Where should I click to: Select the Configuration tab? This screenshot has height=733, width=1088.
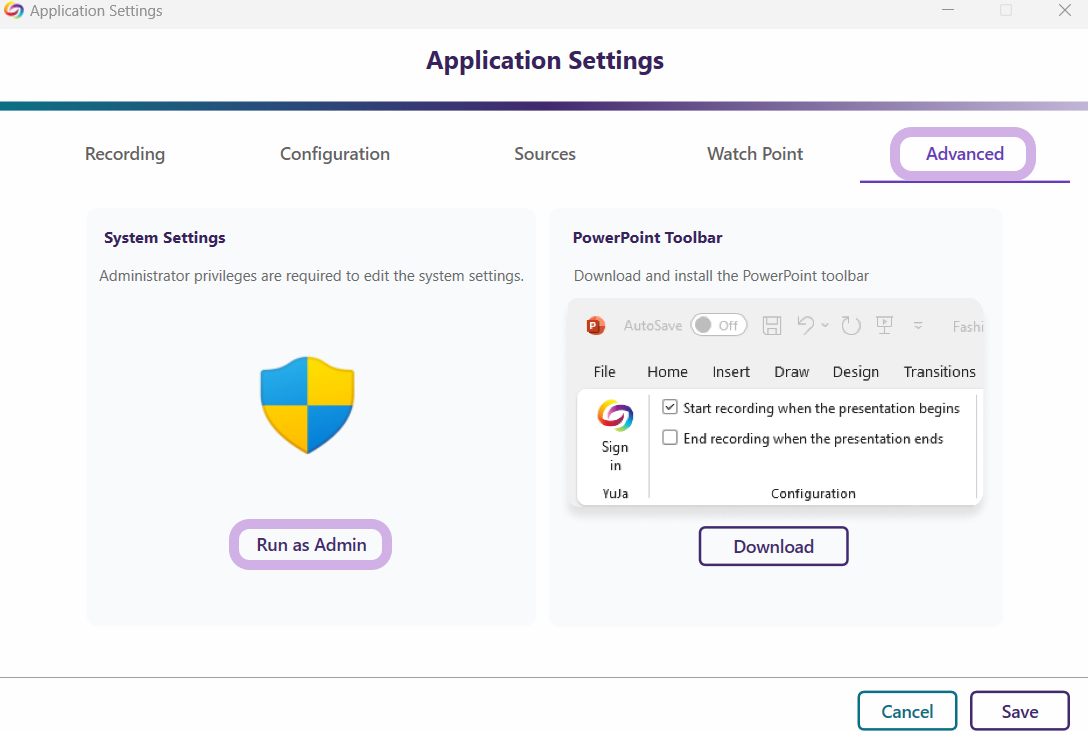[335, 154]
